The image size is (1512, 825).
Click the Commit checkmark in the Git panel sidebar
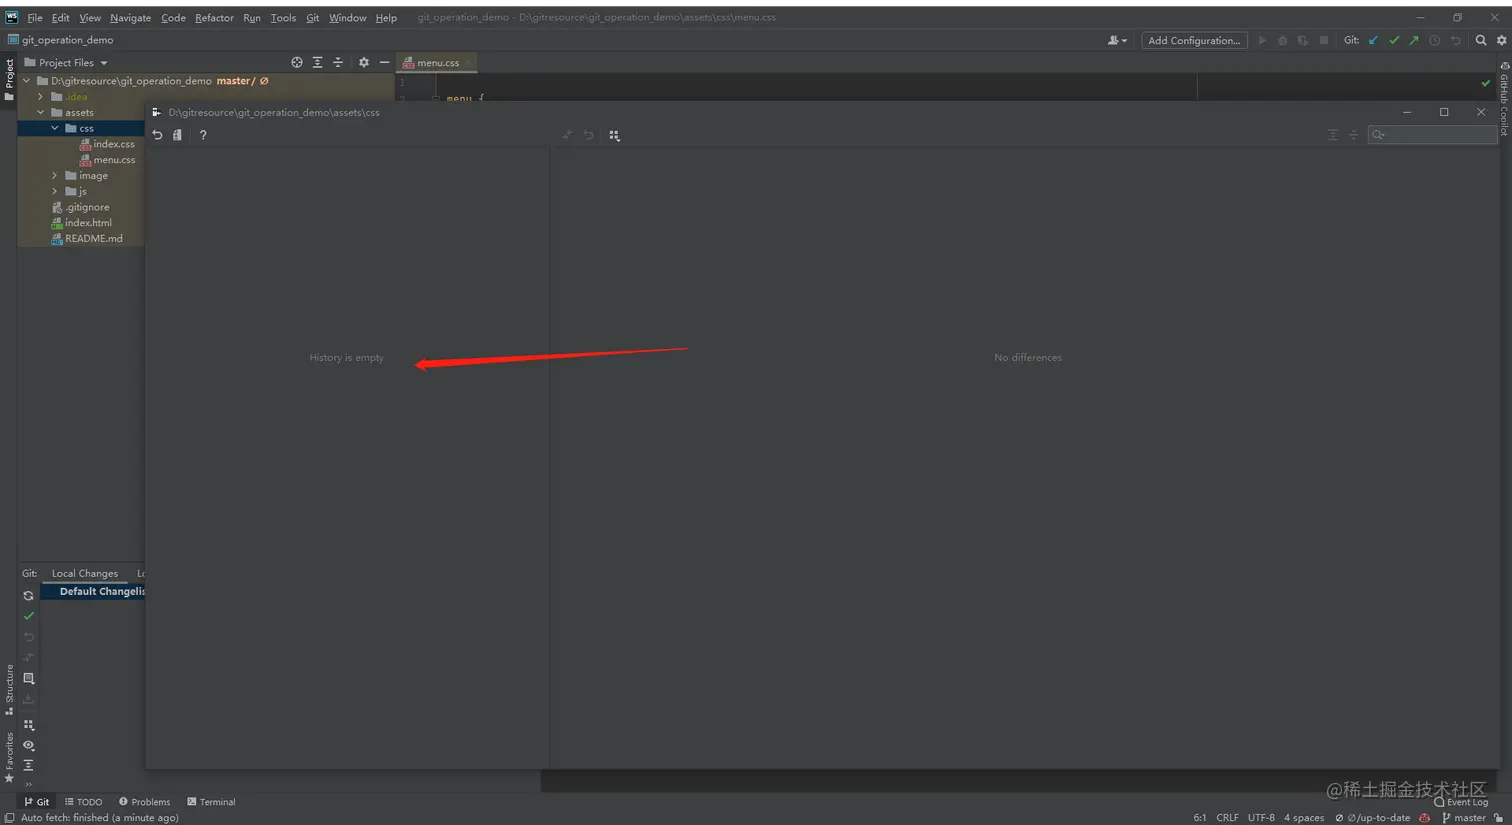(28, 616)
